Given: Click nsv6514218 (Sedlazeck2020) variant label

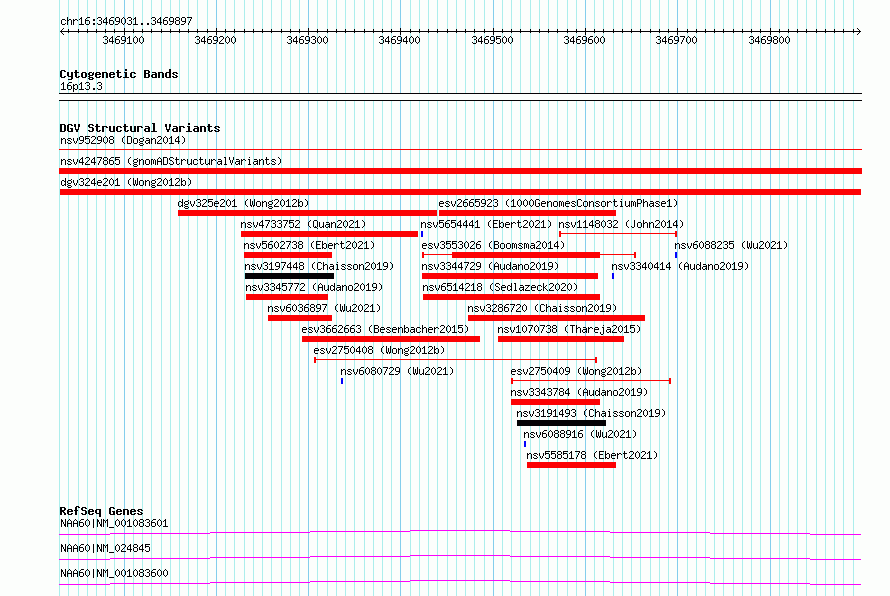Looking at the screenshot, I should click(x=500, y=287).
